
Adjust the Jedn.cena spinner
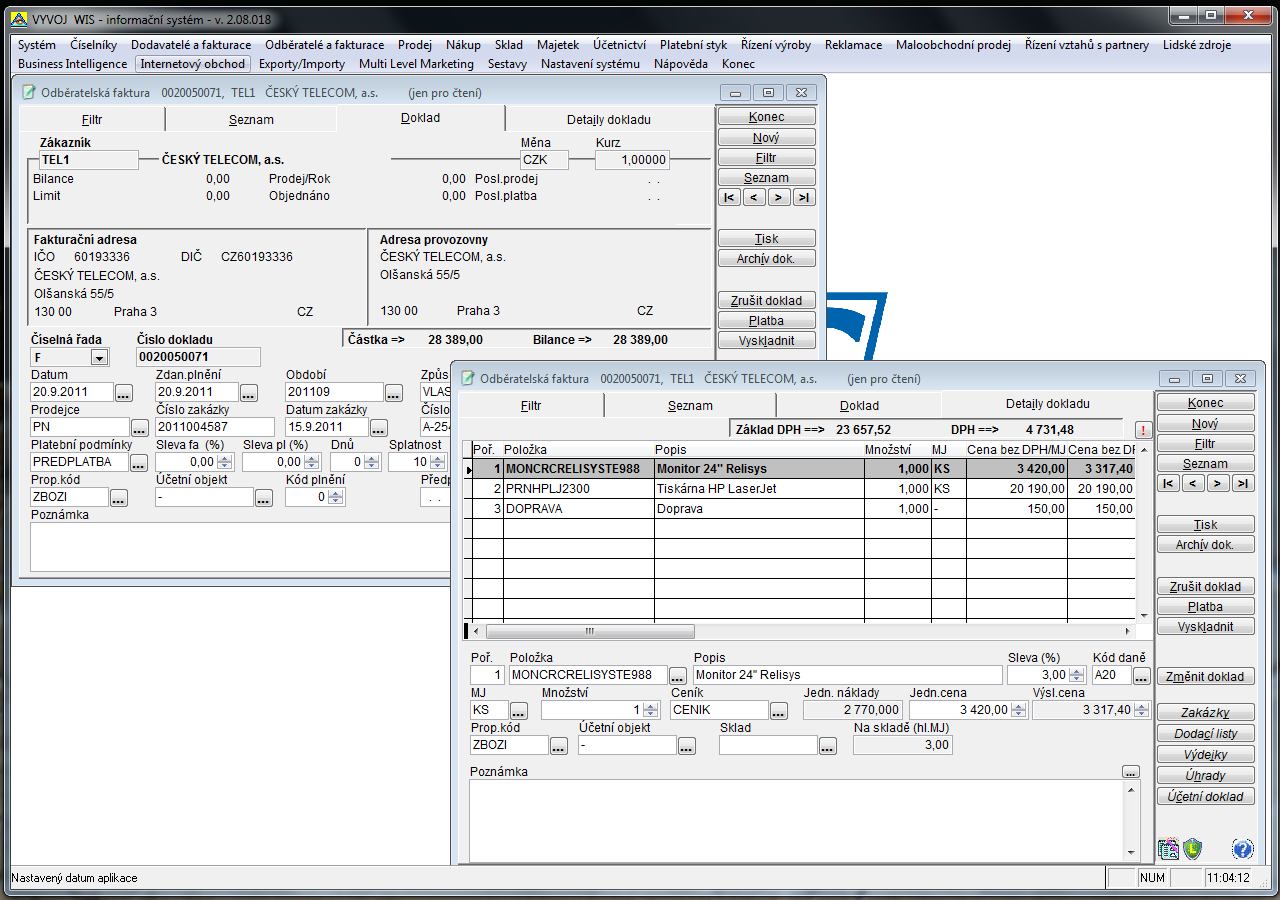point(1019,710)
